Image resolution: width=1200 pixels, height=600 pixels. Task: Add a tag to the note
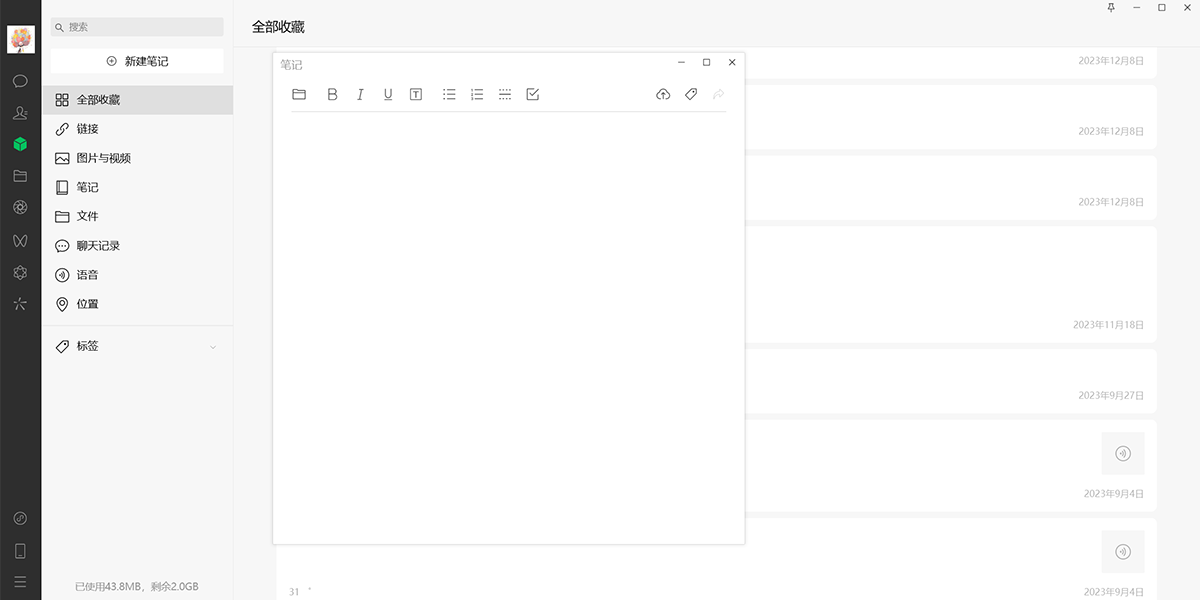tap(690, 94)
